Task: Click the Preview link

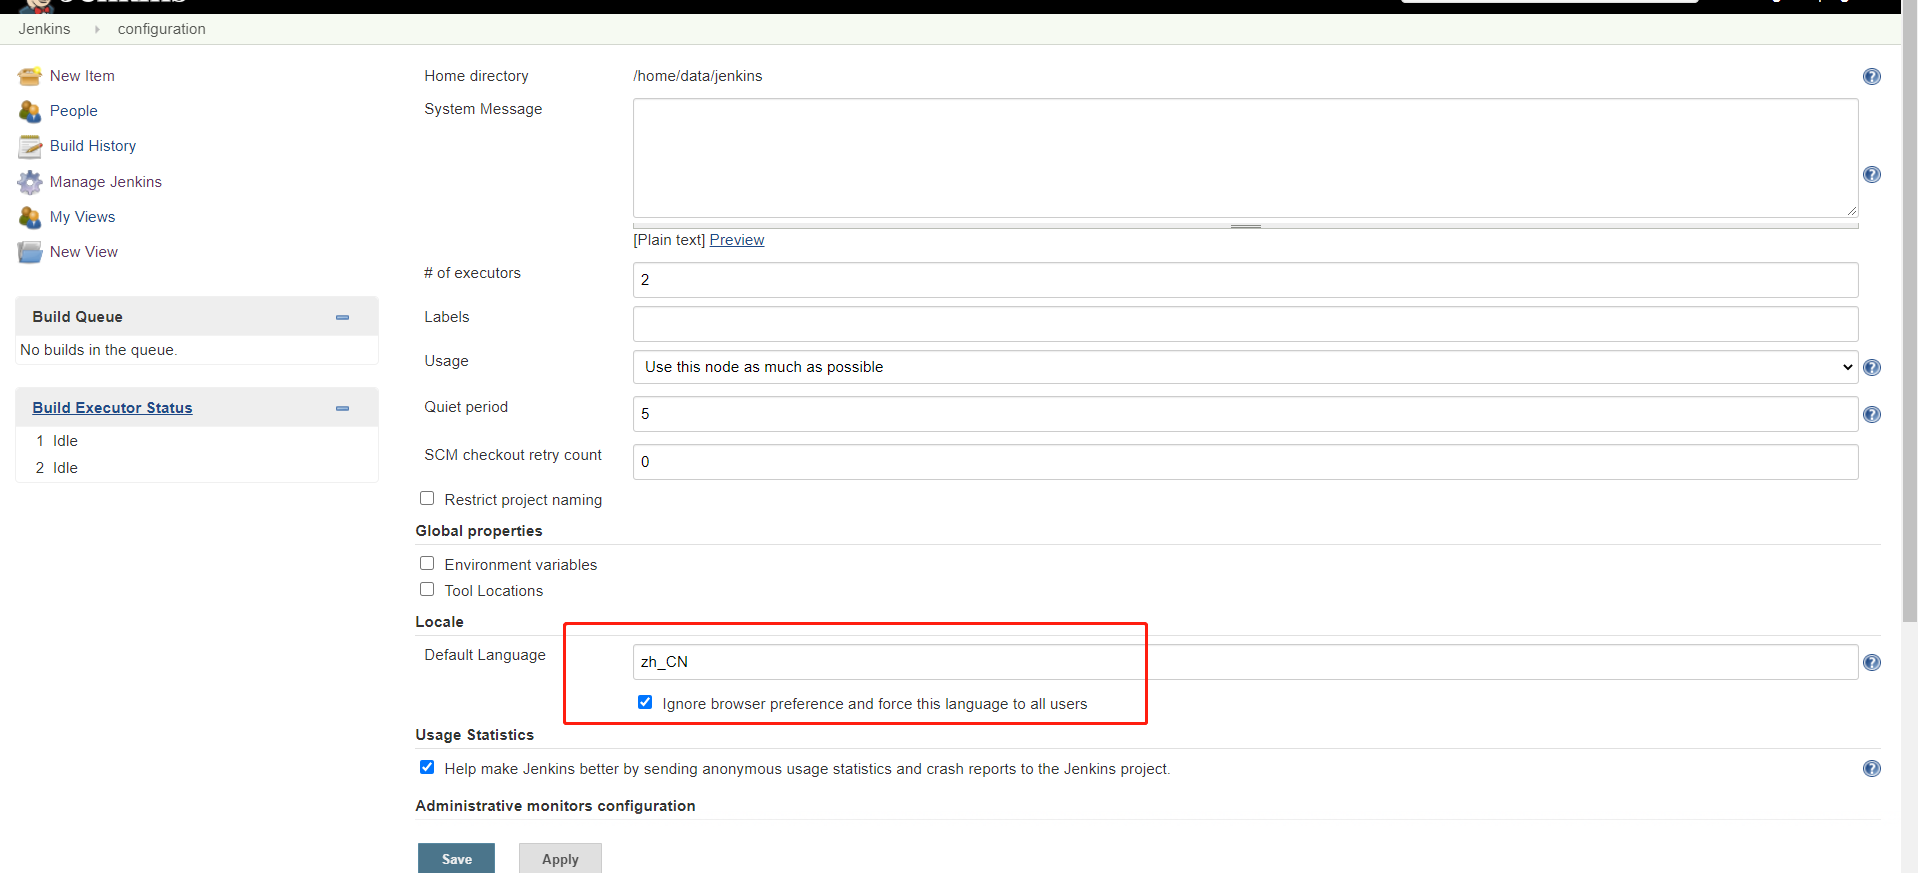Action: click(x=737, y=240)
